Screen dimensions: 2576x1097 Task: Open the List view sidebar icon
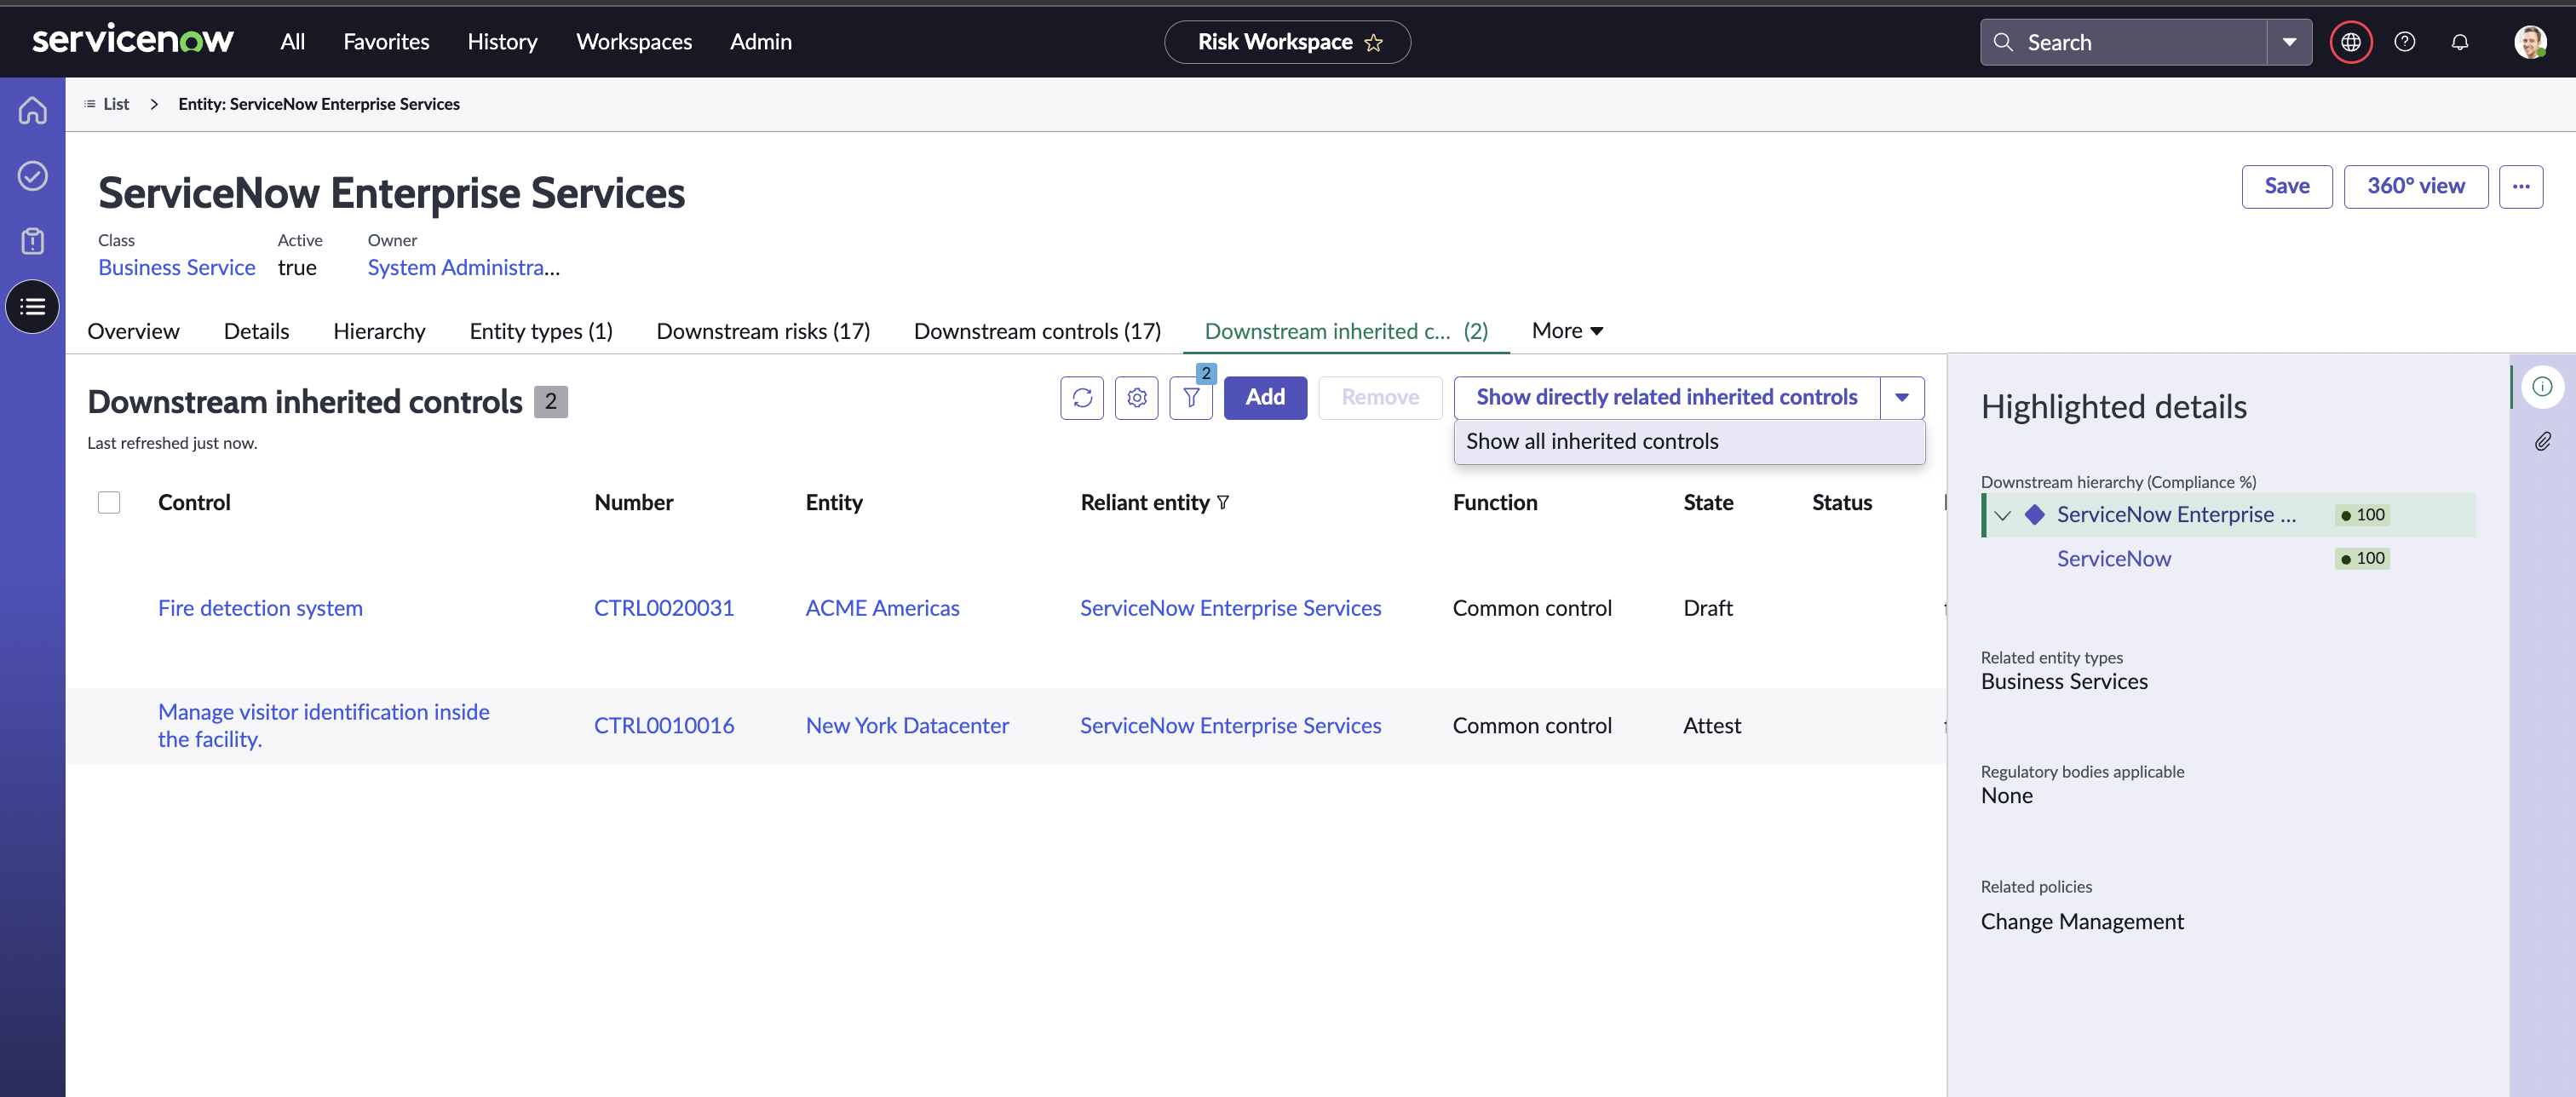click(32, 306)
